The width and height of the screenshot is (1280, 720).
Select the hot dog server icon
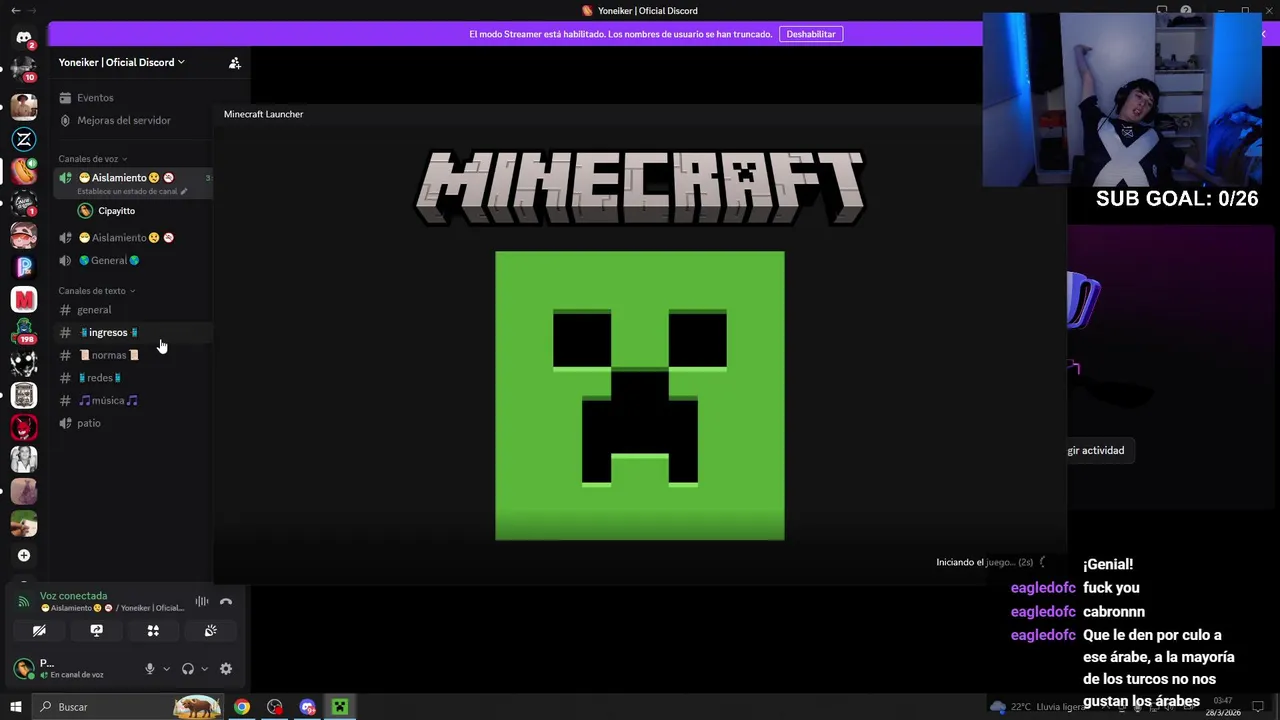pos(24,171)
